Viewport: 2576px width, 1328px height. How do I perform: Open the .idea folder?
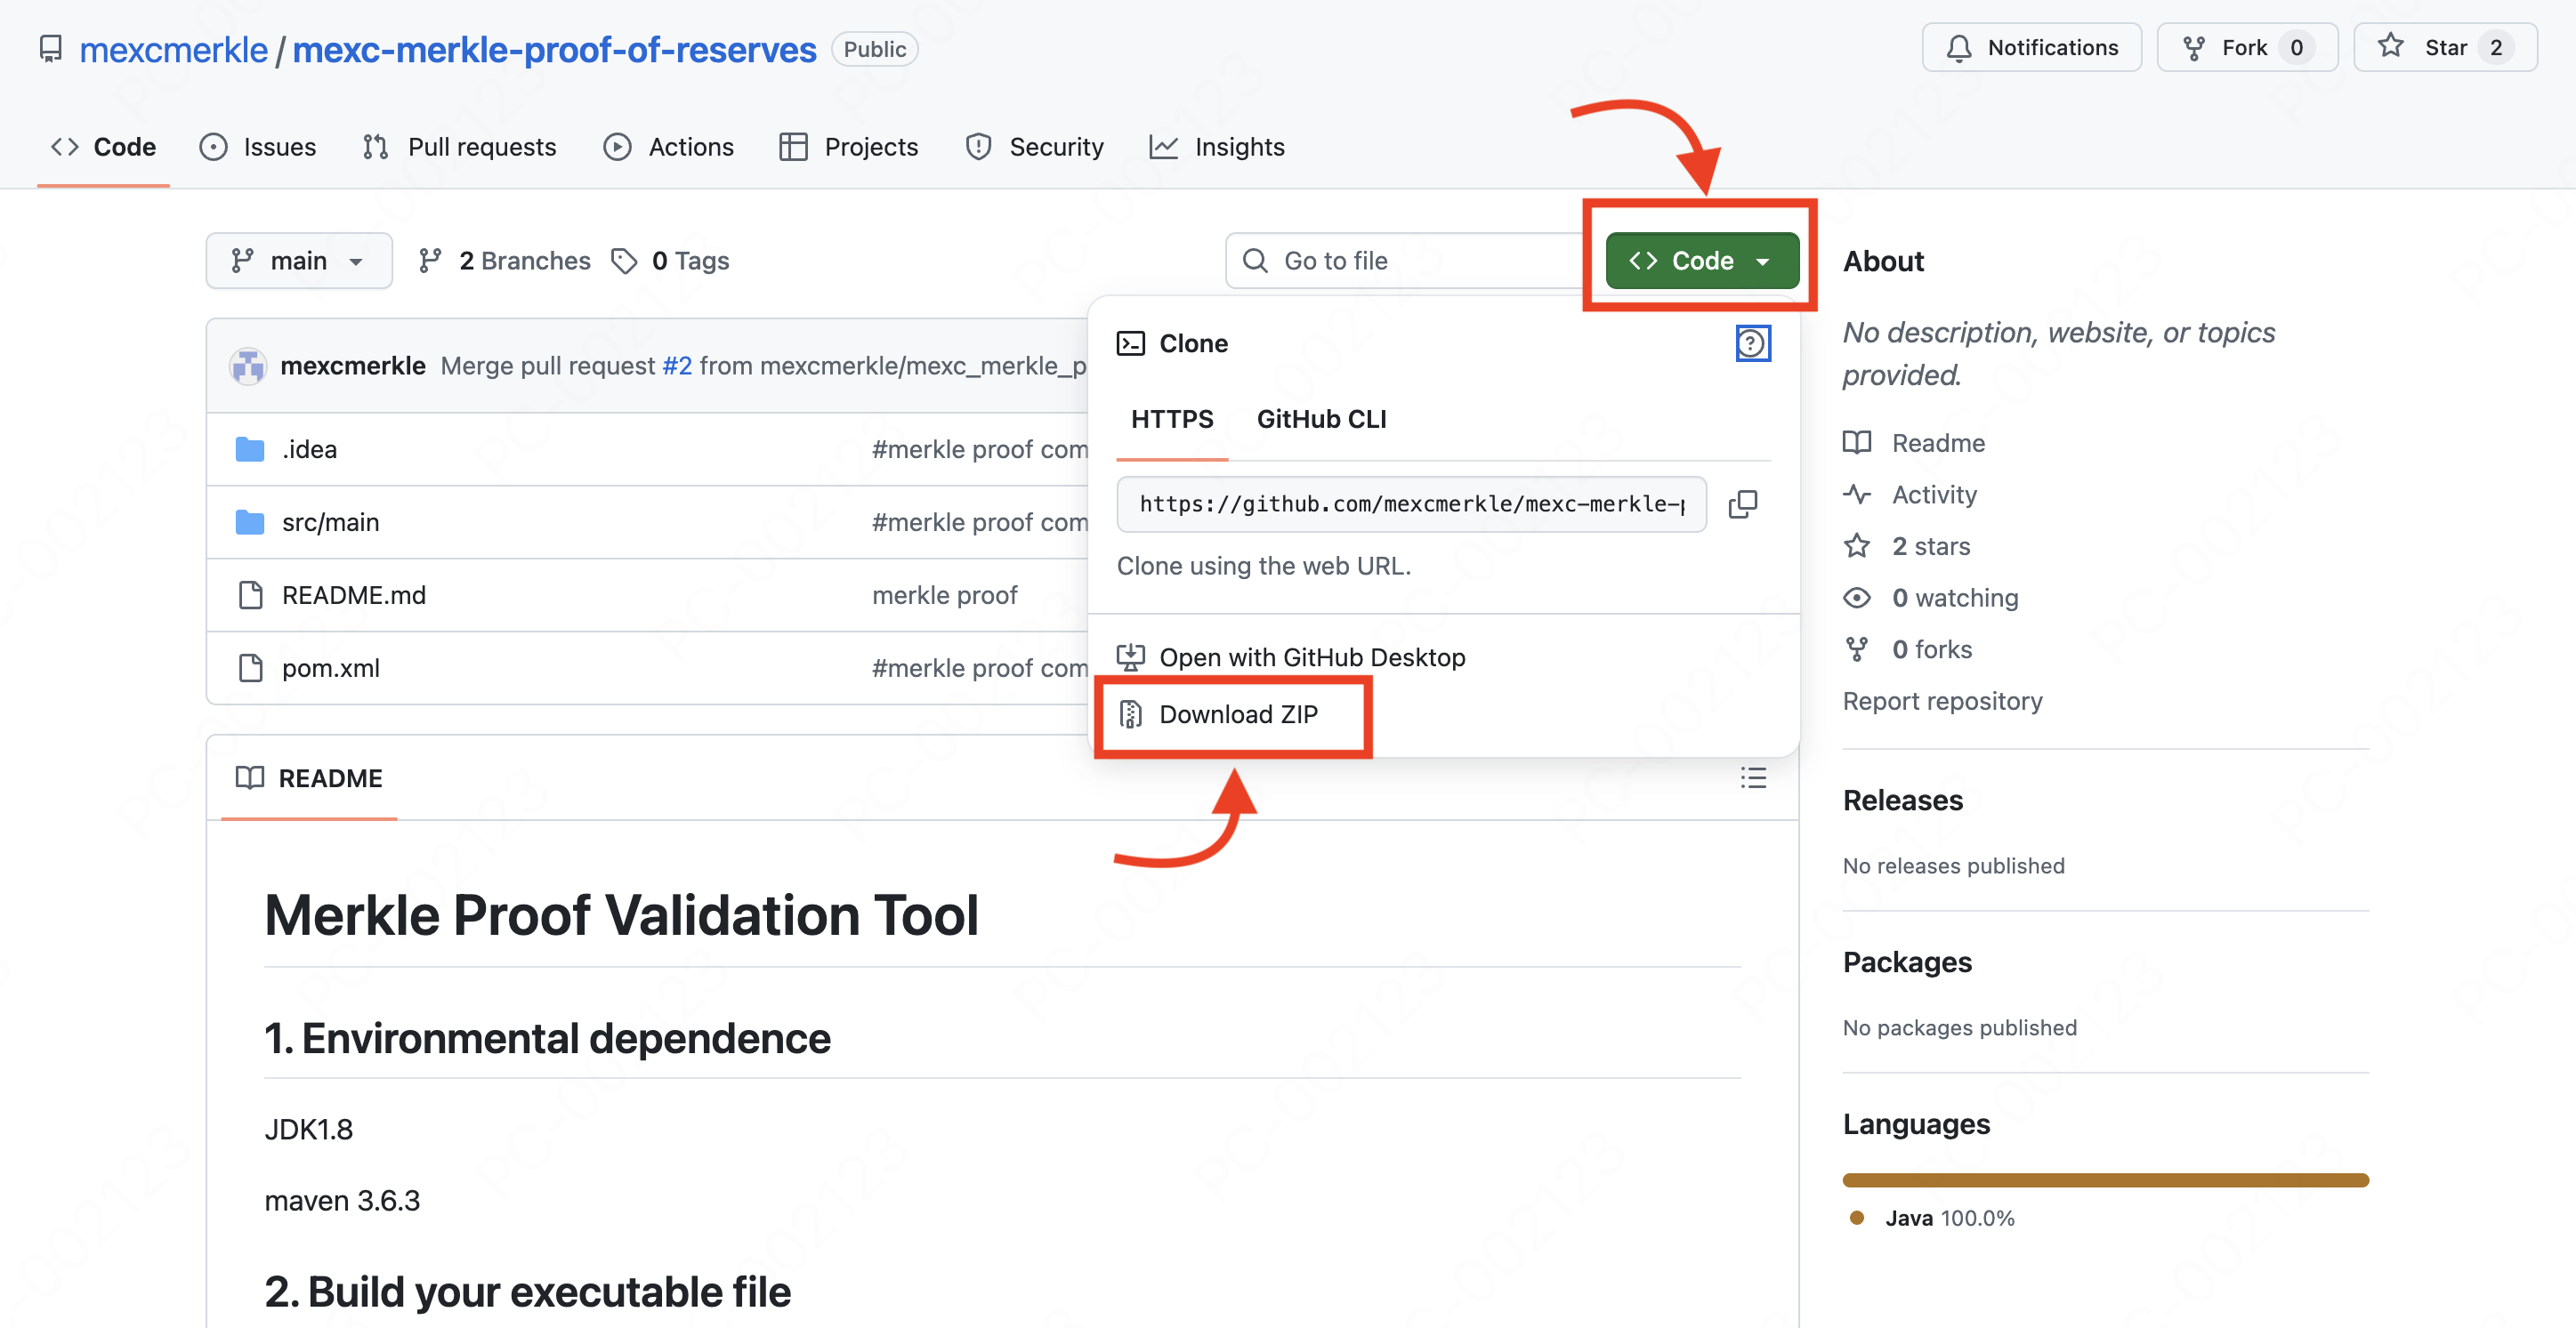(309, 449)
